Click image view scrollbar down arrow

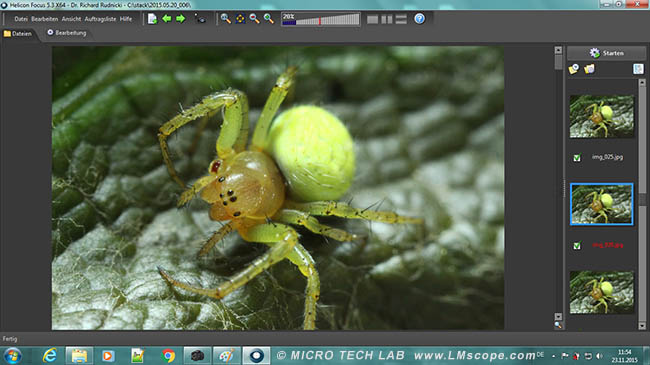point(558,316)
